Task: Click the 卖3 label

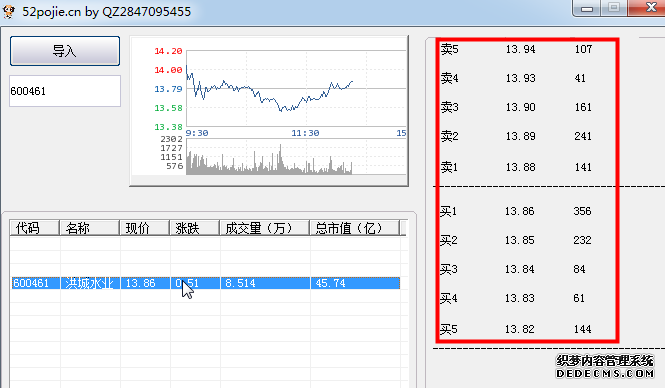Action: pyautogui.click(x=450, y=107)
